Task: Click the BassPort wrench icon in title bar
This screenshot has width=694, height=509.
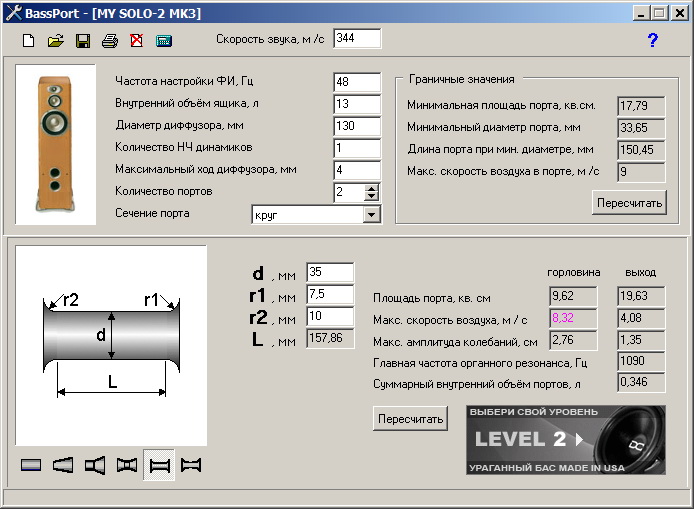Action: (13, 13)
